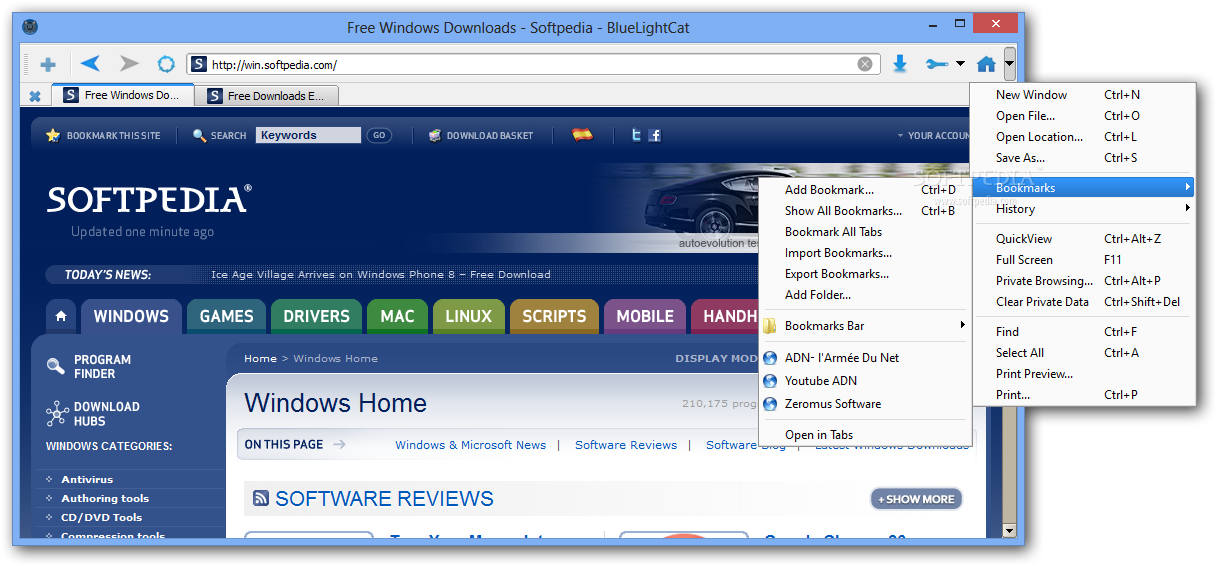Close the current tab with X
This screenshot has width=1217, height=566.
[35, 96]
